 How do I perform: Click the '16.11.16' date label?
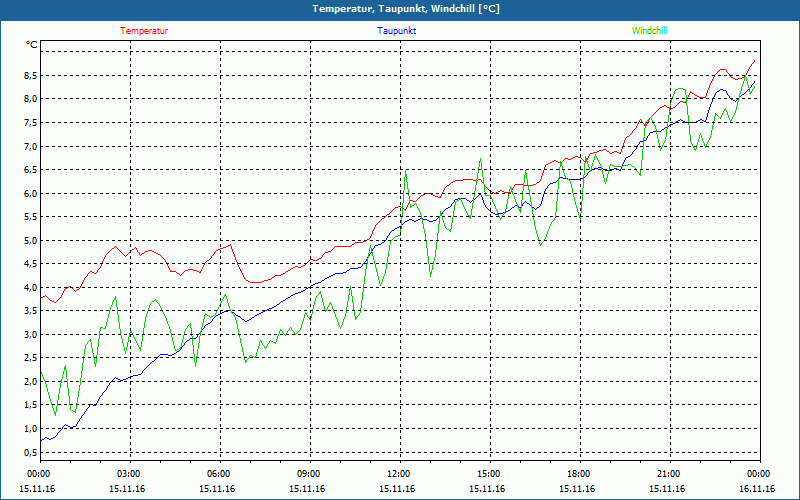(757, 489)
